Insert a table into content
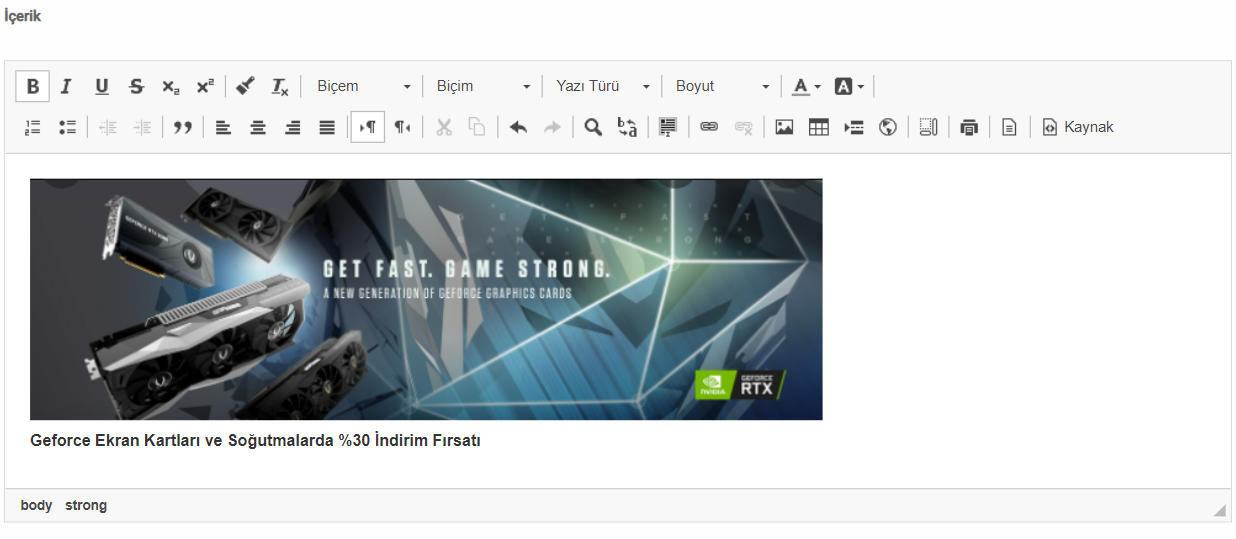Screen dimensions: 1236x539 (x=818, y=127)
